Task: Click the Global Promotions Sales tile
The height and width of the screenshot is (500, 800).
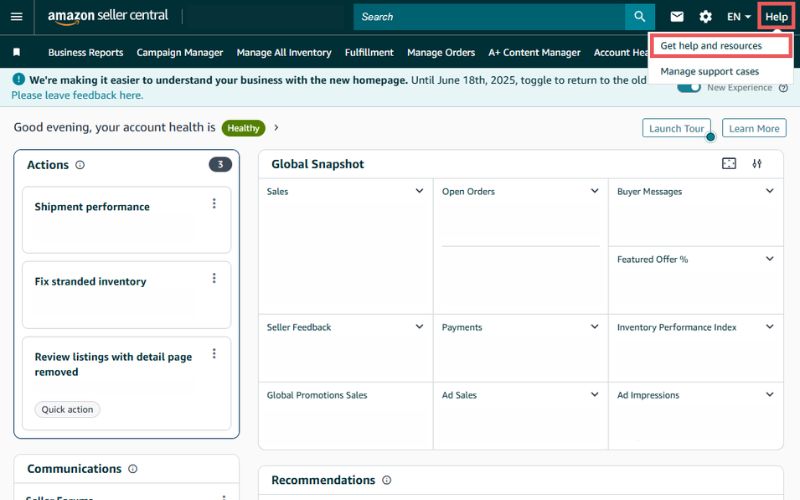Action: click(x=345, y=415)
